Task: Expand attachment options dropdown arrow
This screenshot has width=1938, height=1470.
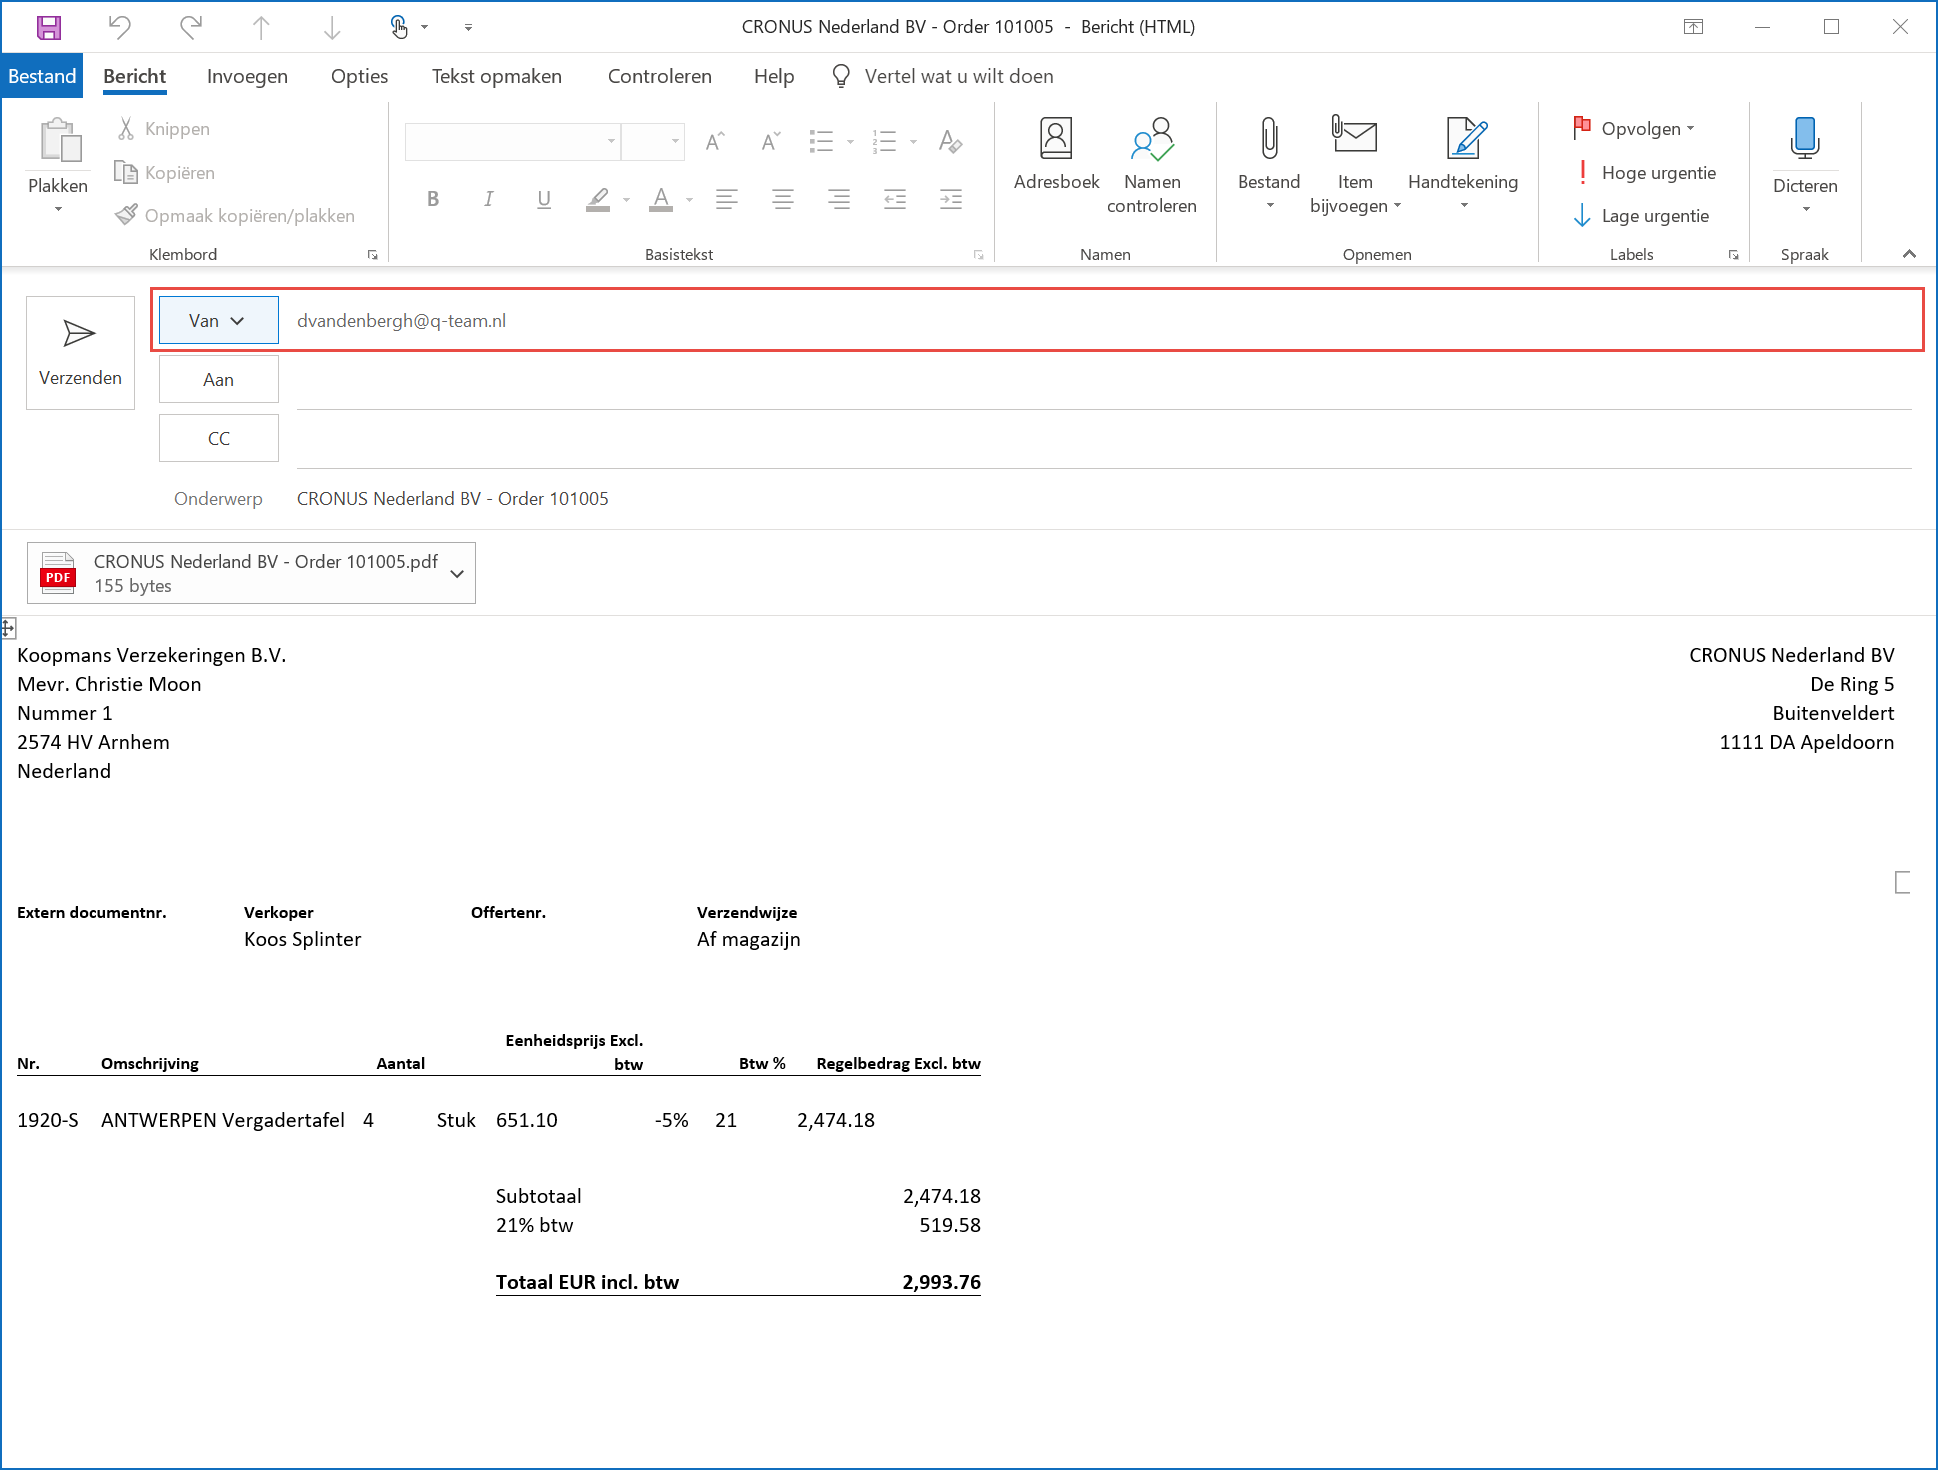Action: point(457,574)
